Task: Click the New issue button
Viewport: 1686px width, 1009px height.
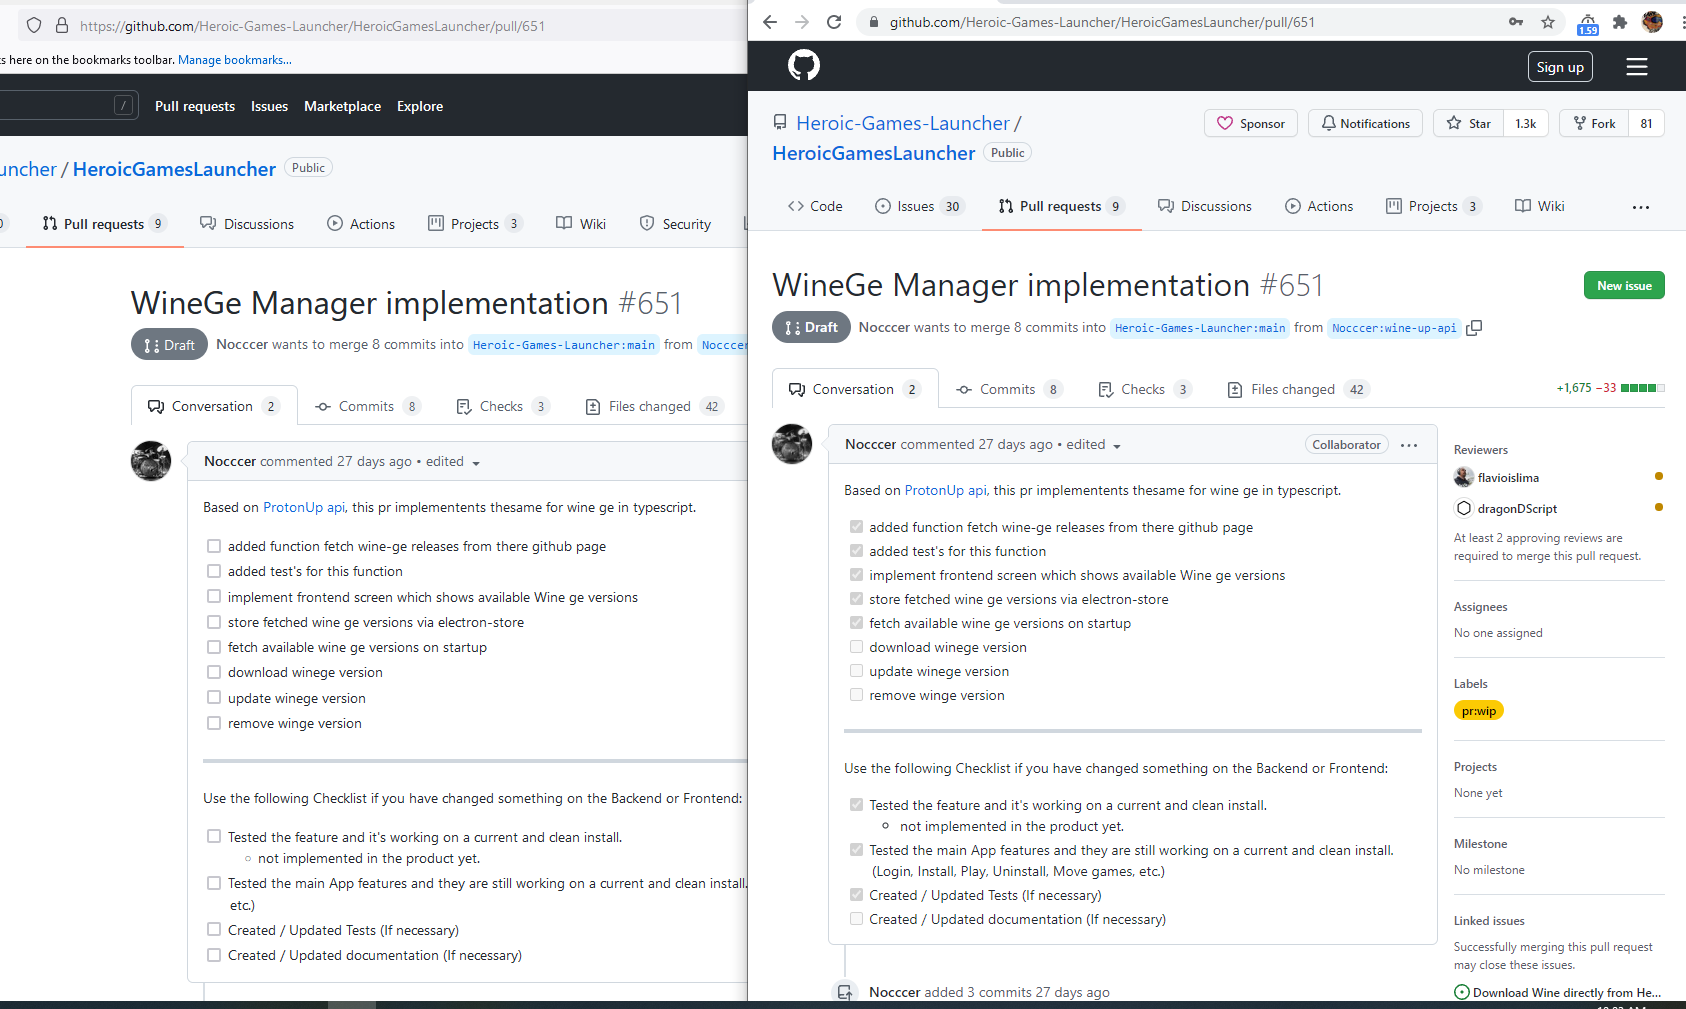Action: point(1624,285)
